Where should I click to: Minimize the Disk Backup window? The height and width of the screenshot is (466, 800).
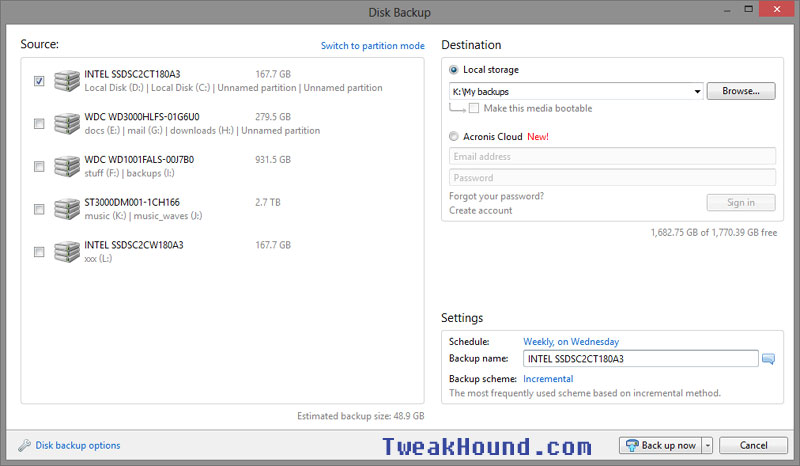tap(727, 10)
